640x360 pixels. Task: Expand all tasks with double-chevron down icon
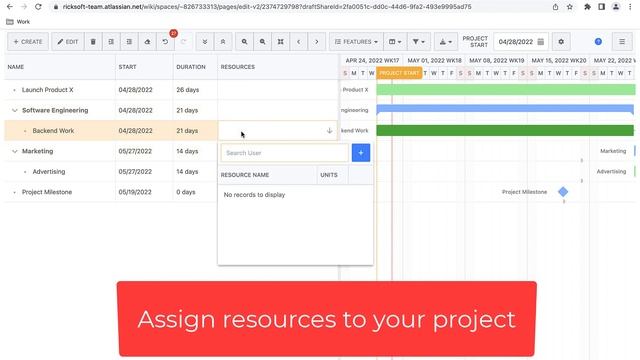click(x=205, y=42)
